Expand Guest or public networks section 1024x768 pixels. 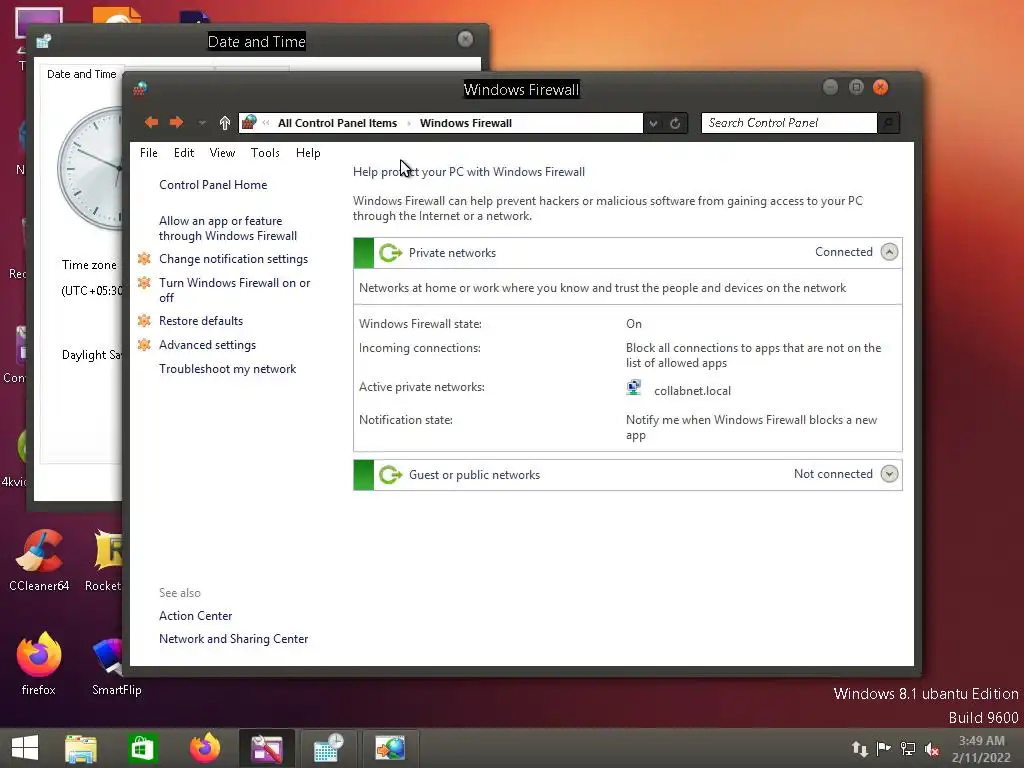click(889, 474)
